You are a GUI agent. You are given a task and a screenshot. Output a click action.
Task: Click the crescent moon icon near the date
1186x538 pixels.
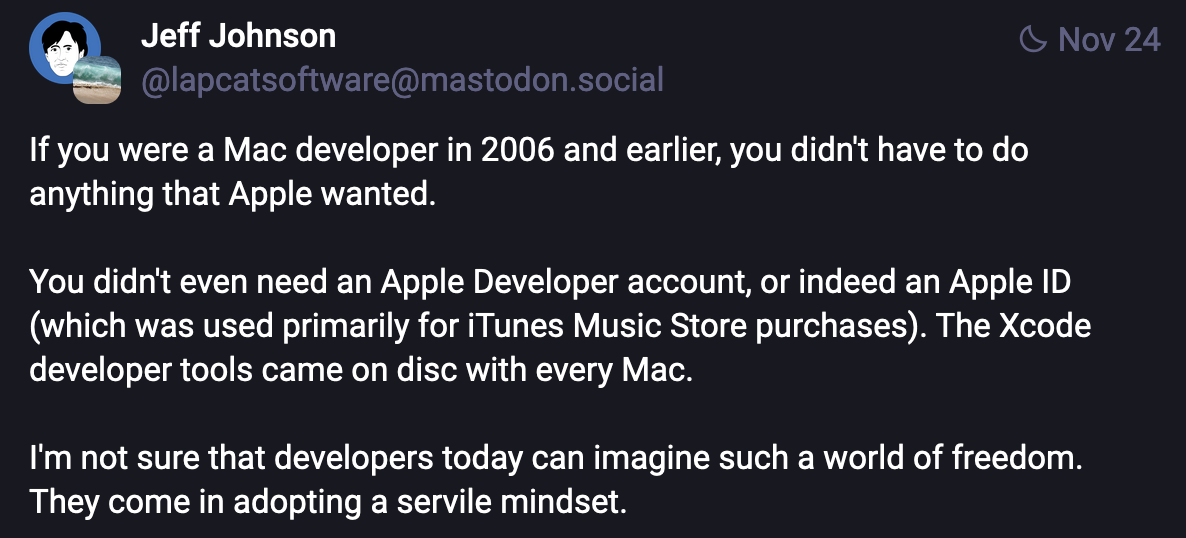coord(1032,39)
